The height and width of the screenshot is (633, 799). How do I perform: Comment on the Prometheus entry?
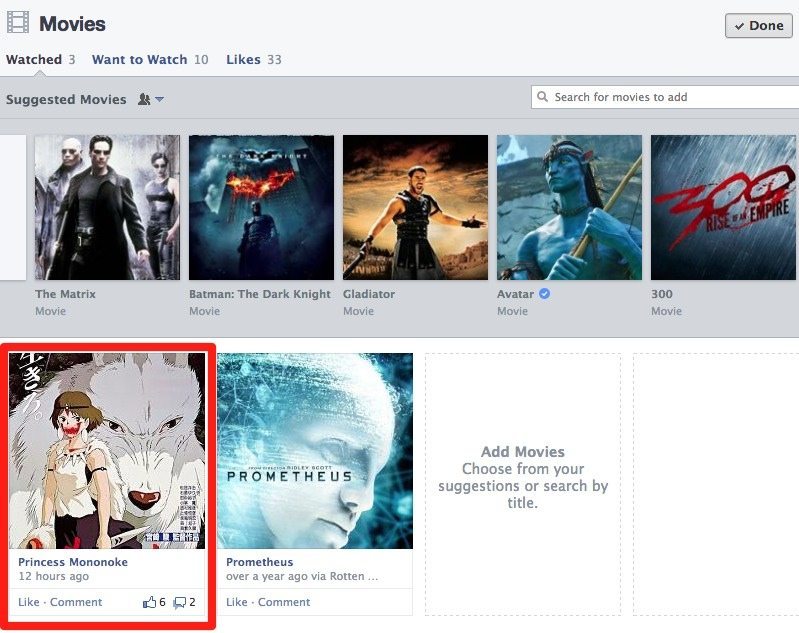284,602
